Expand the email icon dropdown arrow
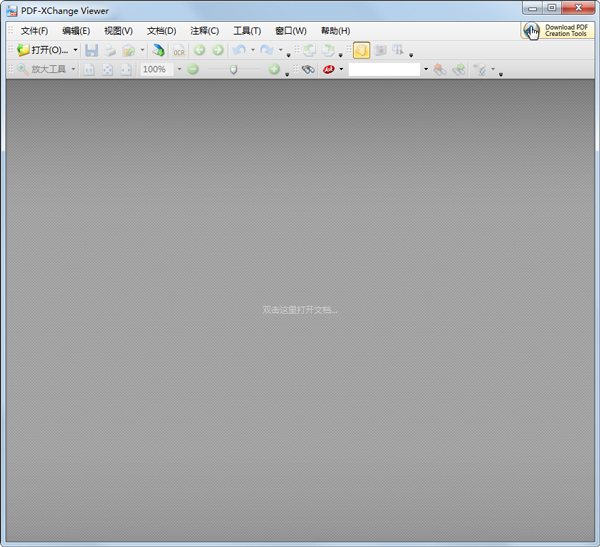 click(x=142, y=50)
